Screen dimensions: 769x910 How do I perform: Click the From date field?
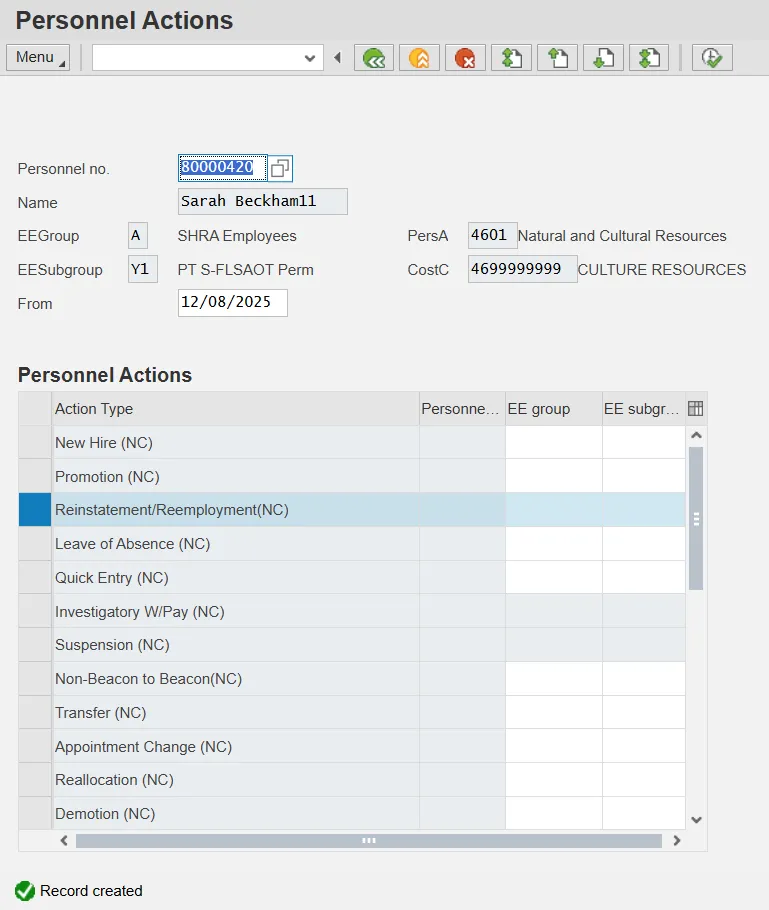(232, 303)
